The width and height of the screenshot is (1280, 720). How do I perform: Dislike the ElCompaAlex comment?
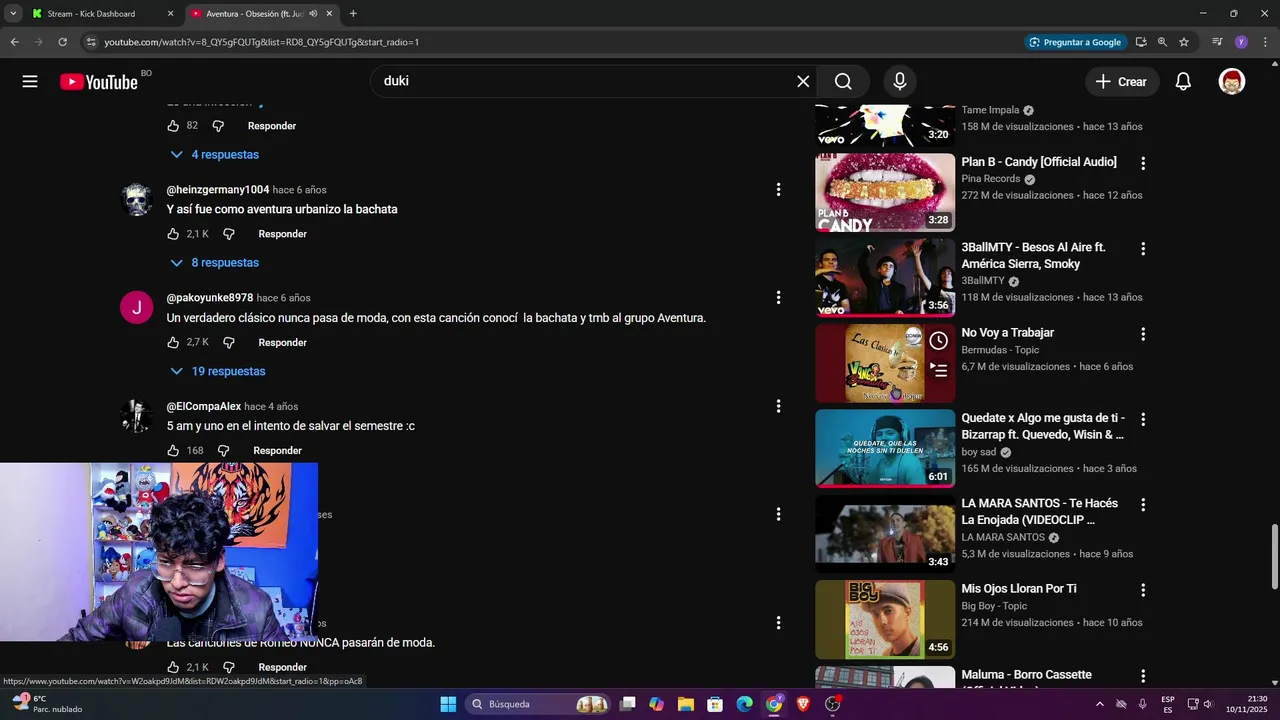[223, 451]
